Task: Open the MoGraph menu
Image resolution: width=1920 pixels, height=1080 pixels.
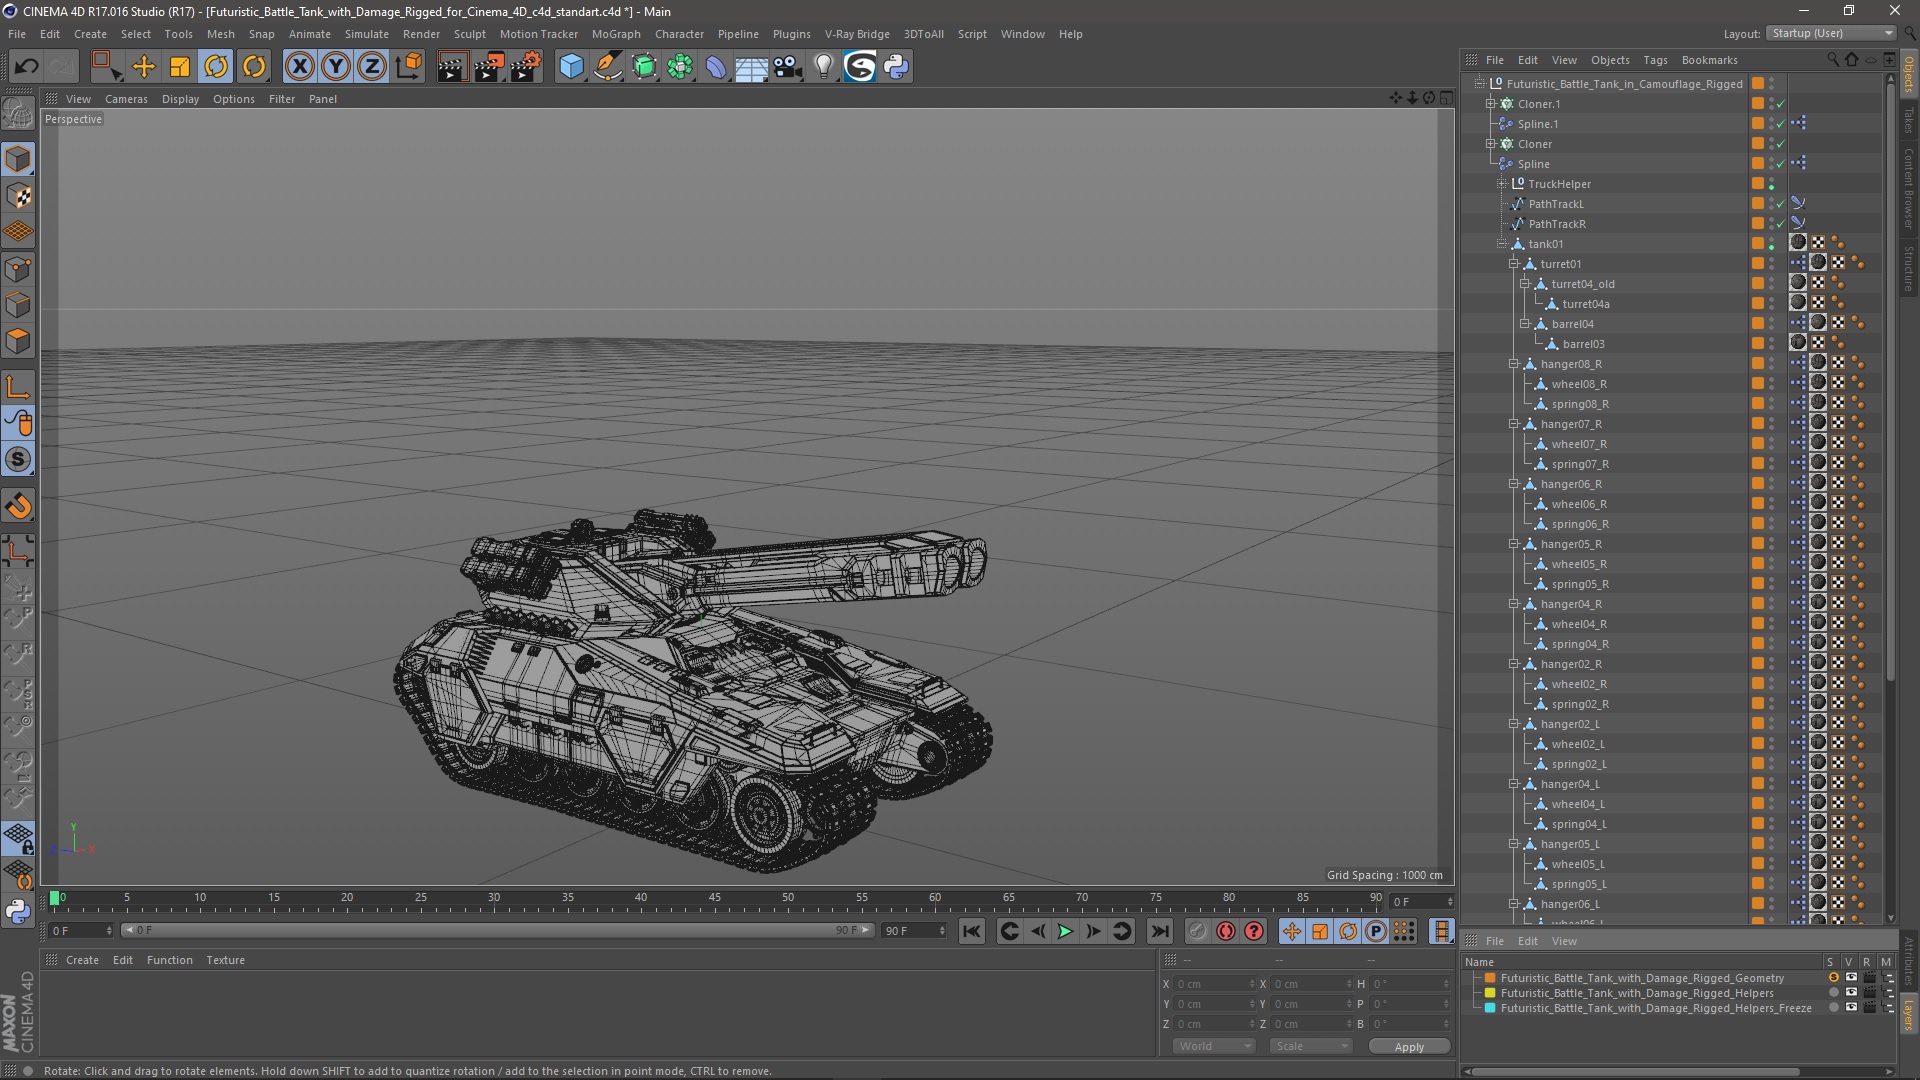Action: (615, 34)
